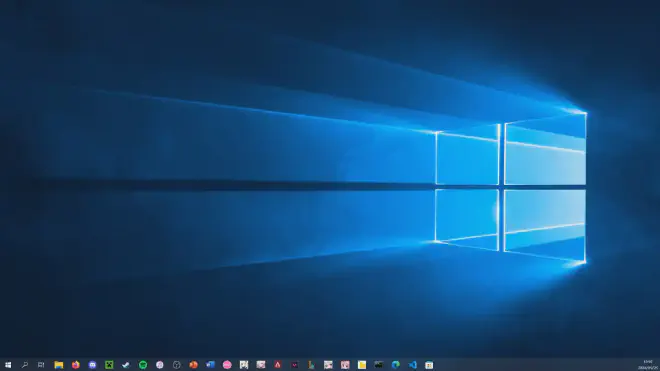Image resolution: width=660 pixels, height=371 pixels.
Task: Open the yellow Sticky Notes icon
Action: pyautogui.click(x=362, y=365)
